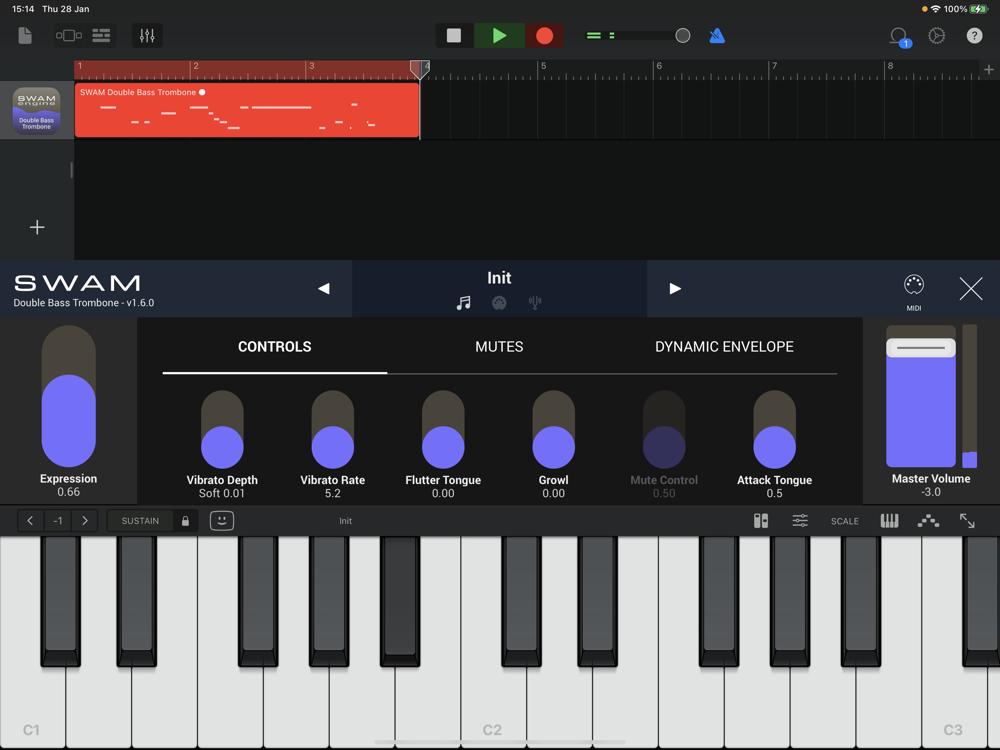Start playback with the green play button
1000x750 pixels.
click(499, 36)
